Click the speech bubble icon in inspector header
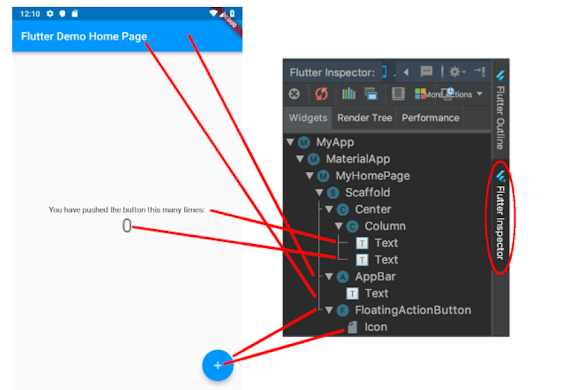The image size is (583, 390). (x=426, y=71)
